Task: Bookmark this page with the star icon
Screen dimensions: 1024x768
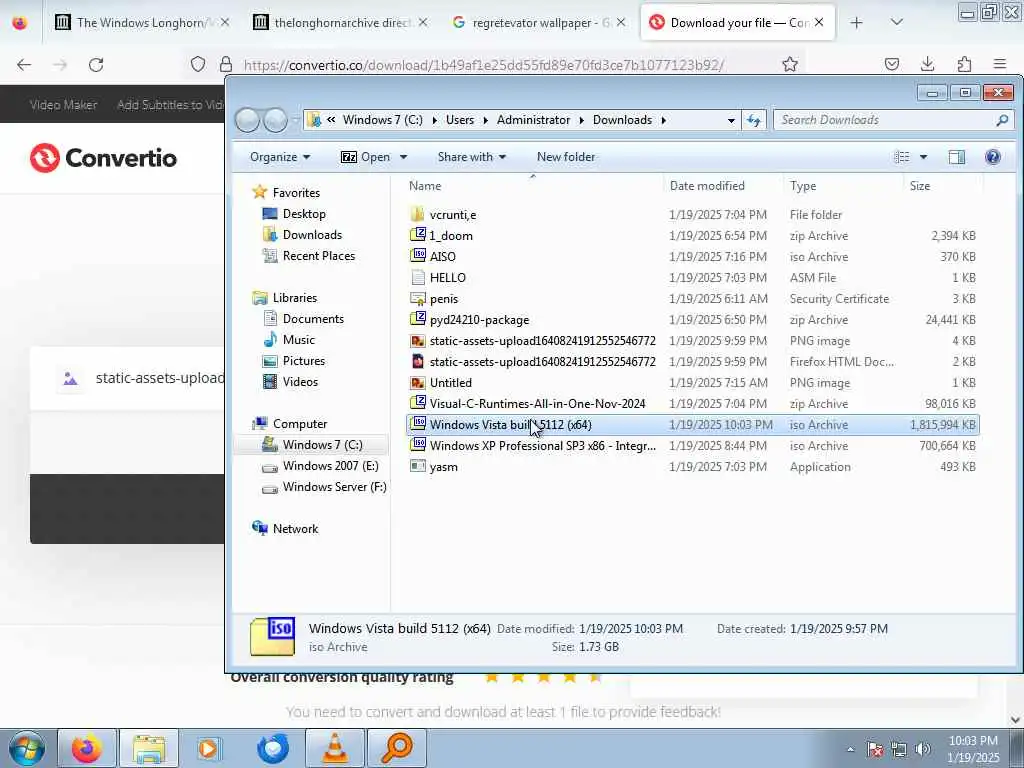Action: pos(790,64)
